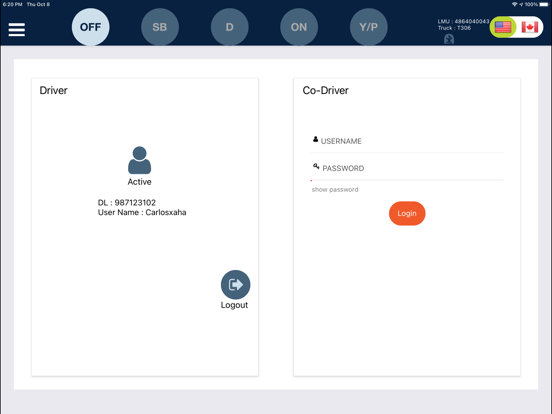Tap the Wi-Fi icon in status bar

(x=514, y=4)
